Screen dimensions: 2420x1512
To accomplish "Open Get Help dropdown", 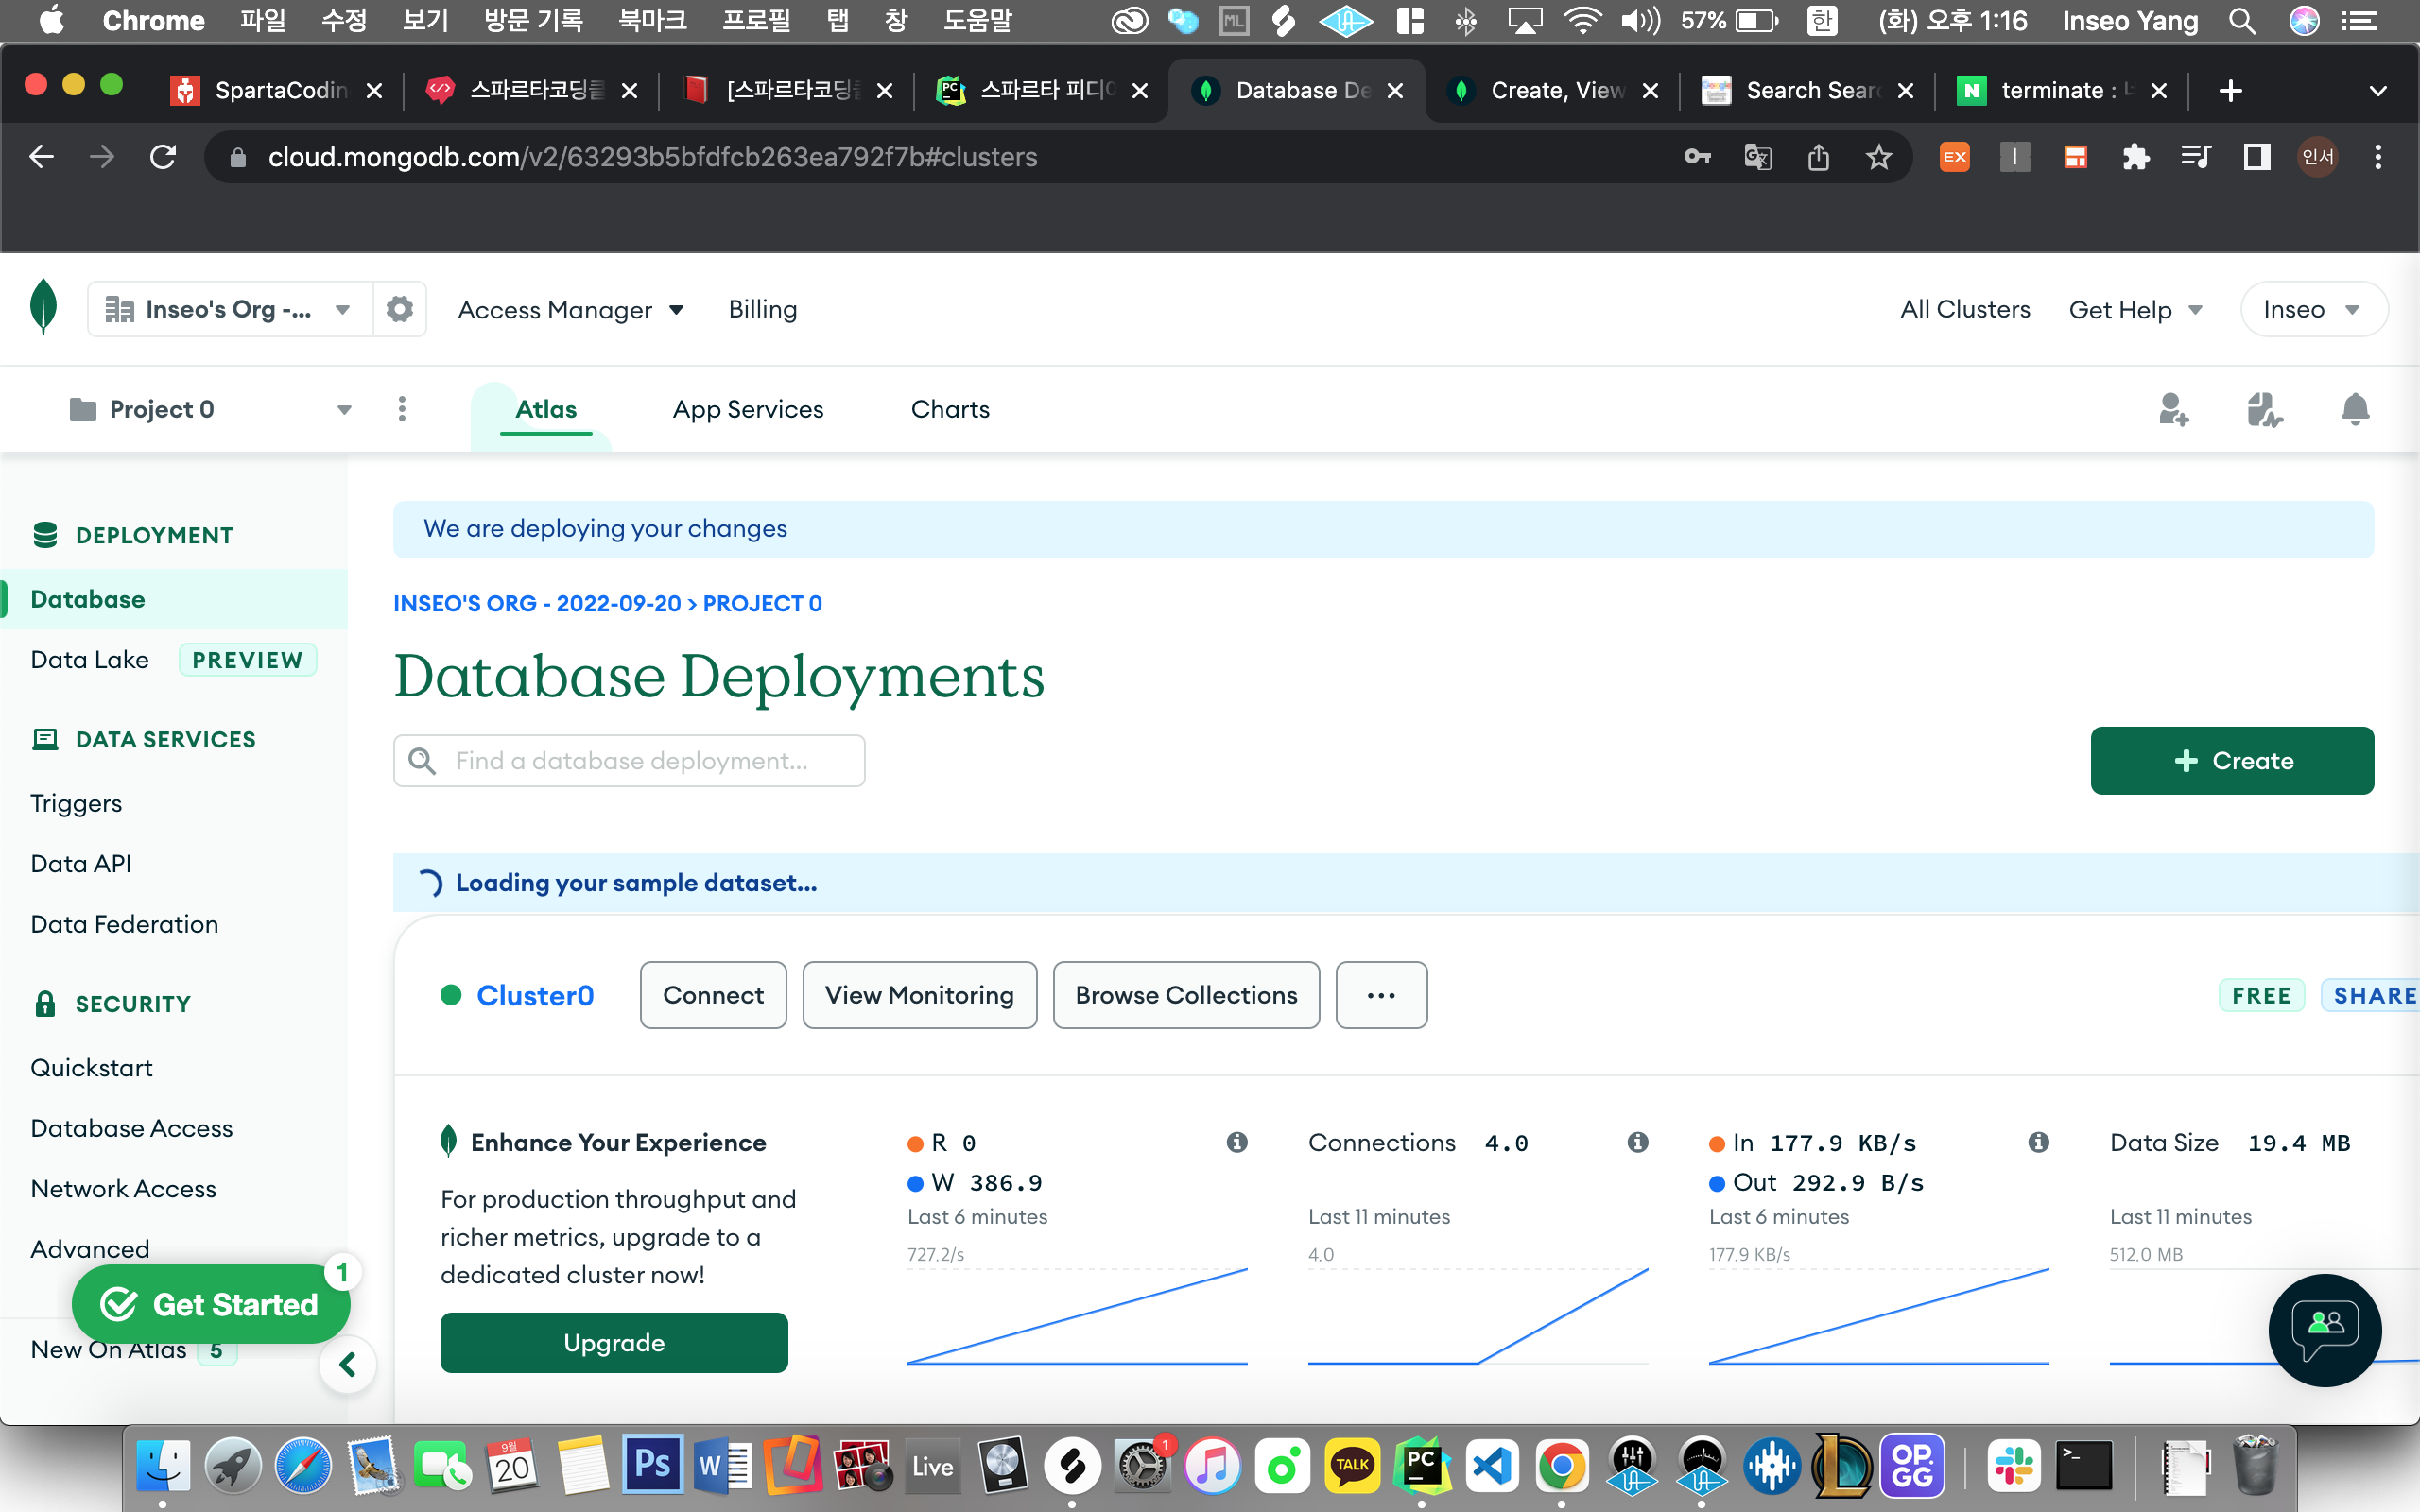I will (x=2135, y=310).
